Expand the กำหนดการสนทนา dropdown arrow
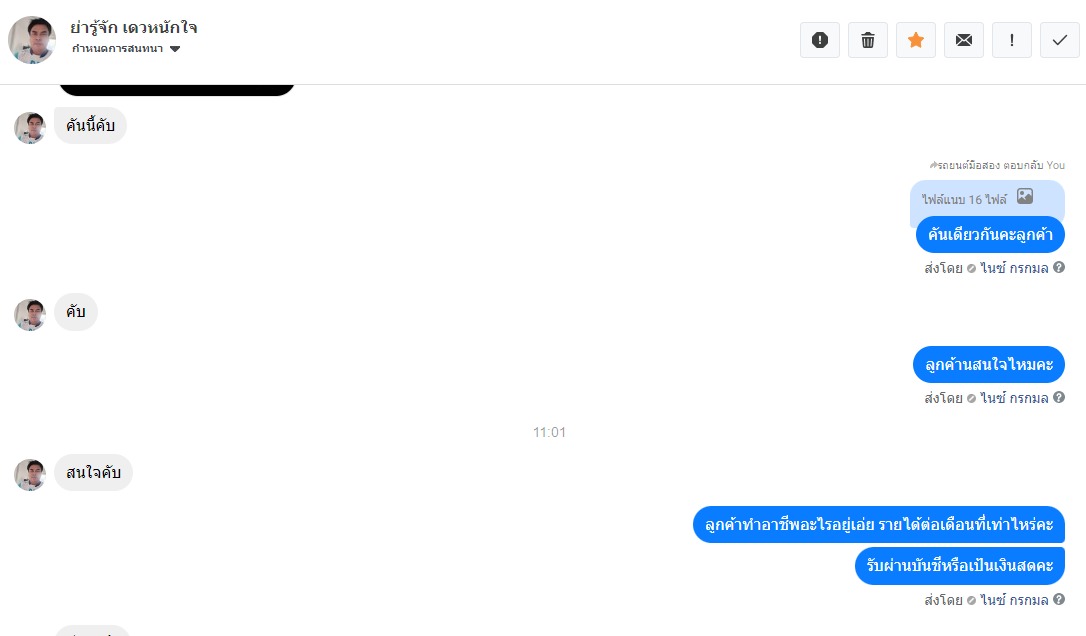 pos(175,48)
